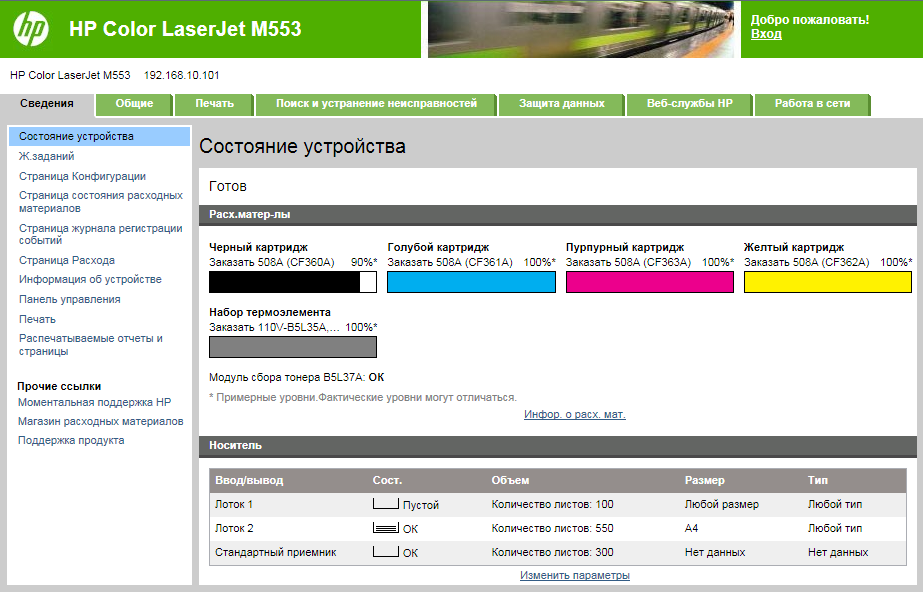Switch to the Печать tab

[214, 104]
